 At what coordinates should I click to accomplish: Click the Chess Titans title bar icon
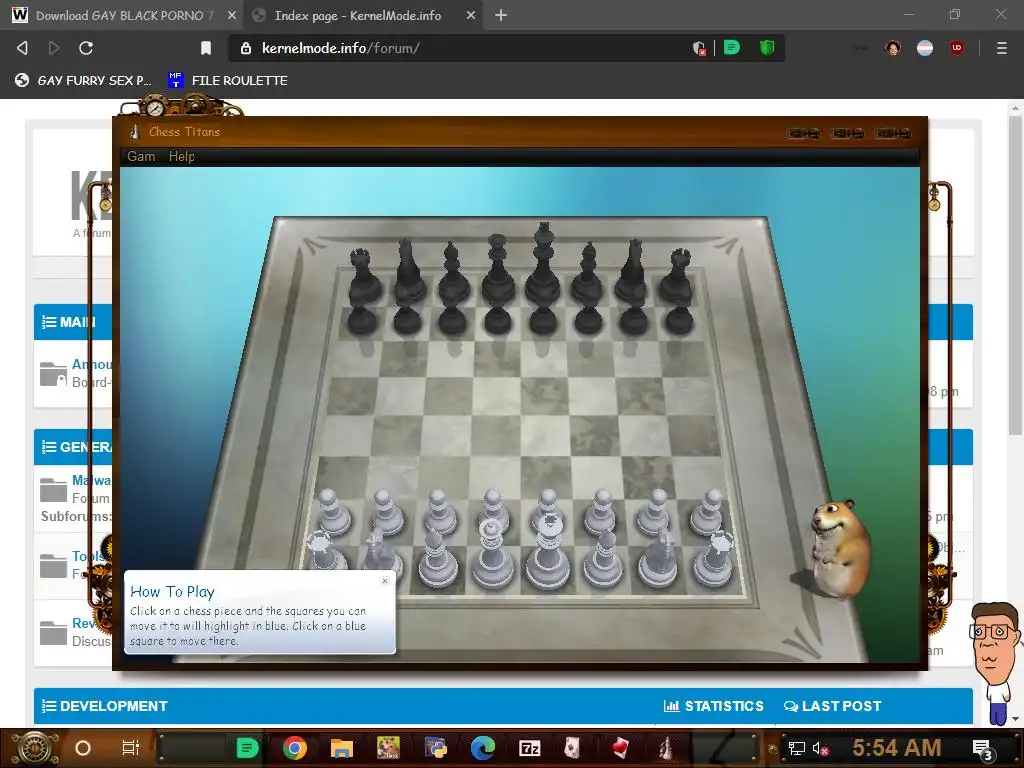pyautogui.click(x=135, y=131)
